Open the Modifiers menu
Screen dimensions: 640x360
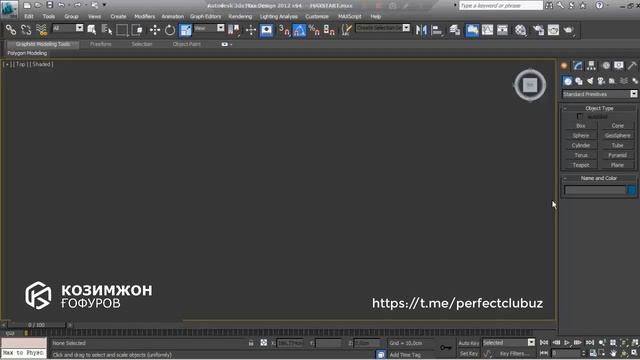[x=144, y=16]
